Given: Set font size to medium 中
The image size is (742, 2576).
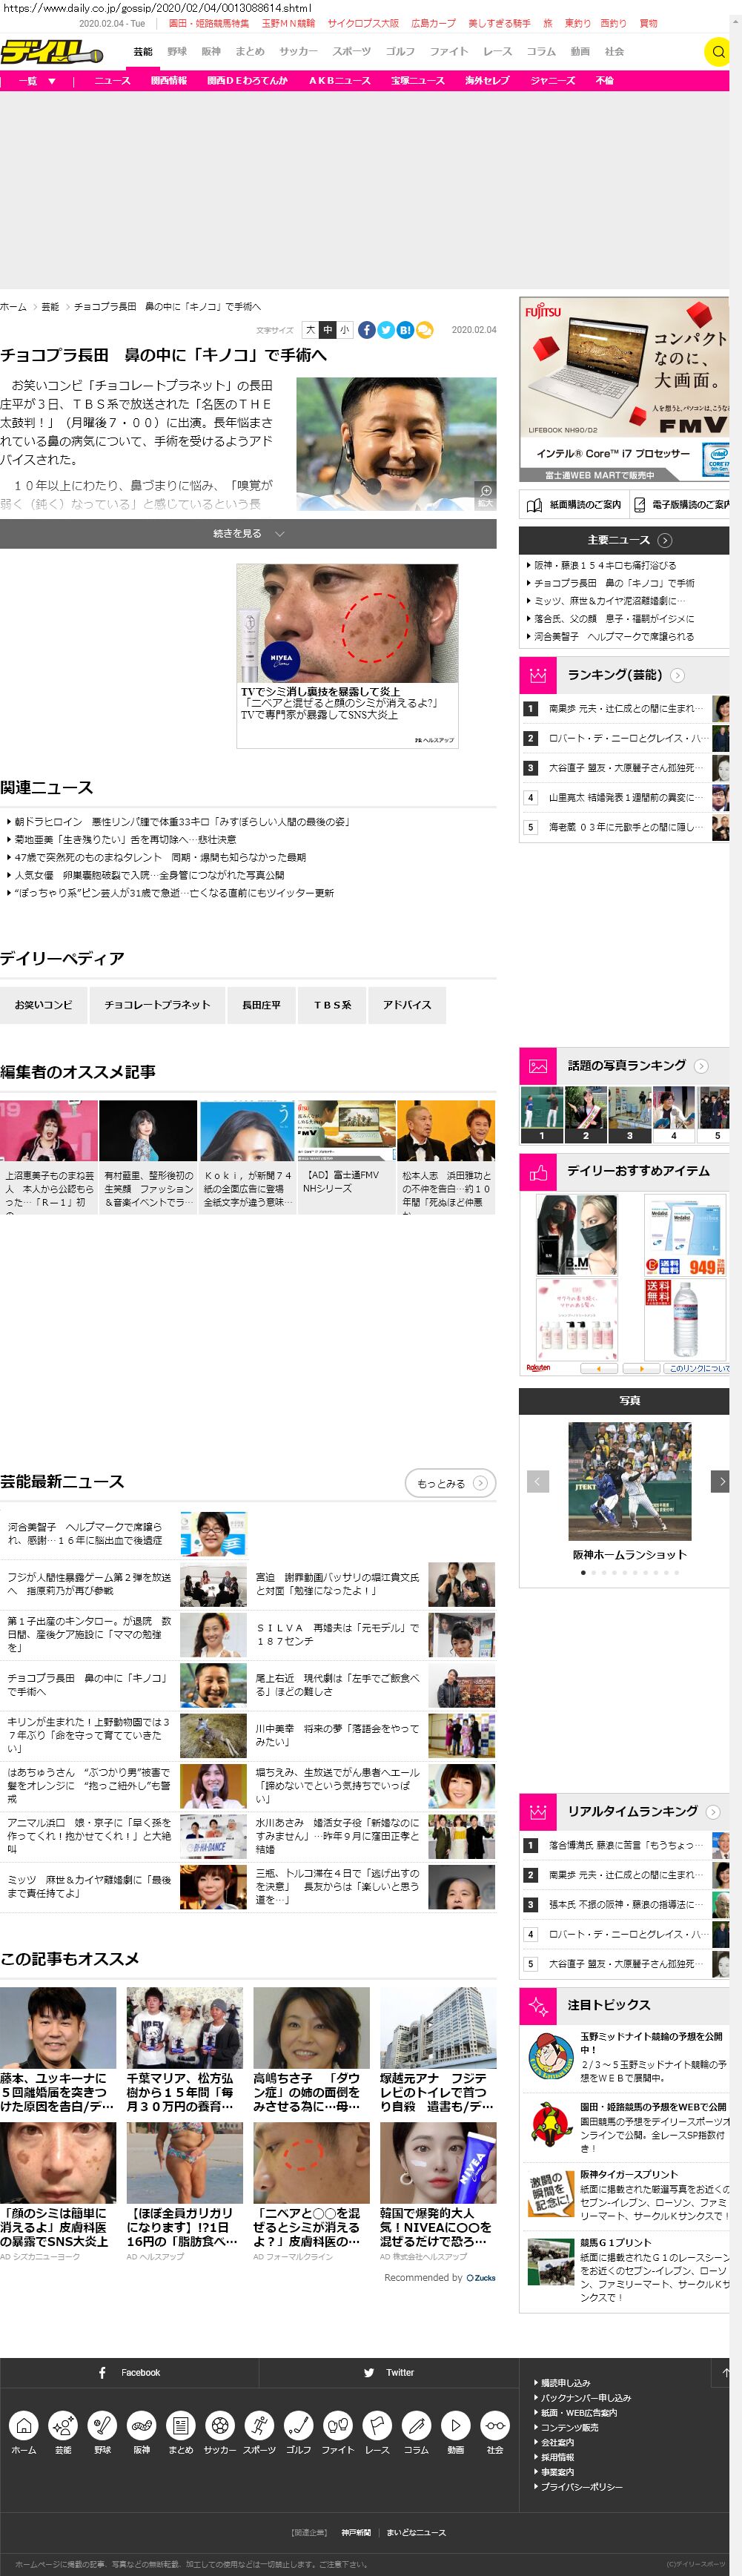Looking at the screenshot, I should click(327, 330).
